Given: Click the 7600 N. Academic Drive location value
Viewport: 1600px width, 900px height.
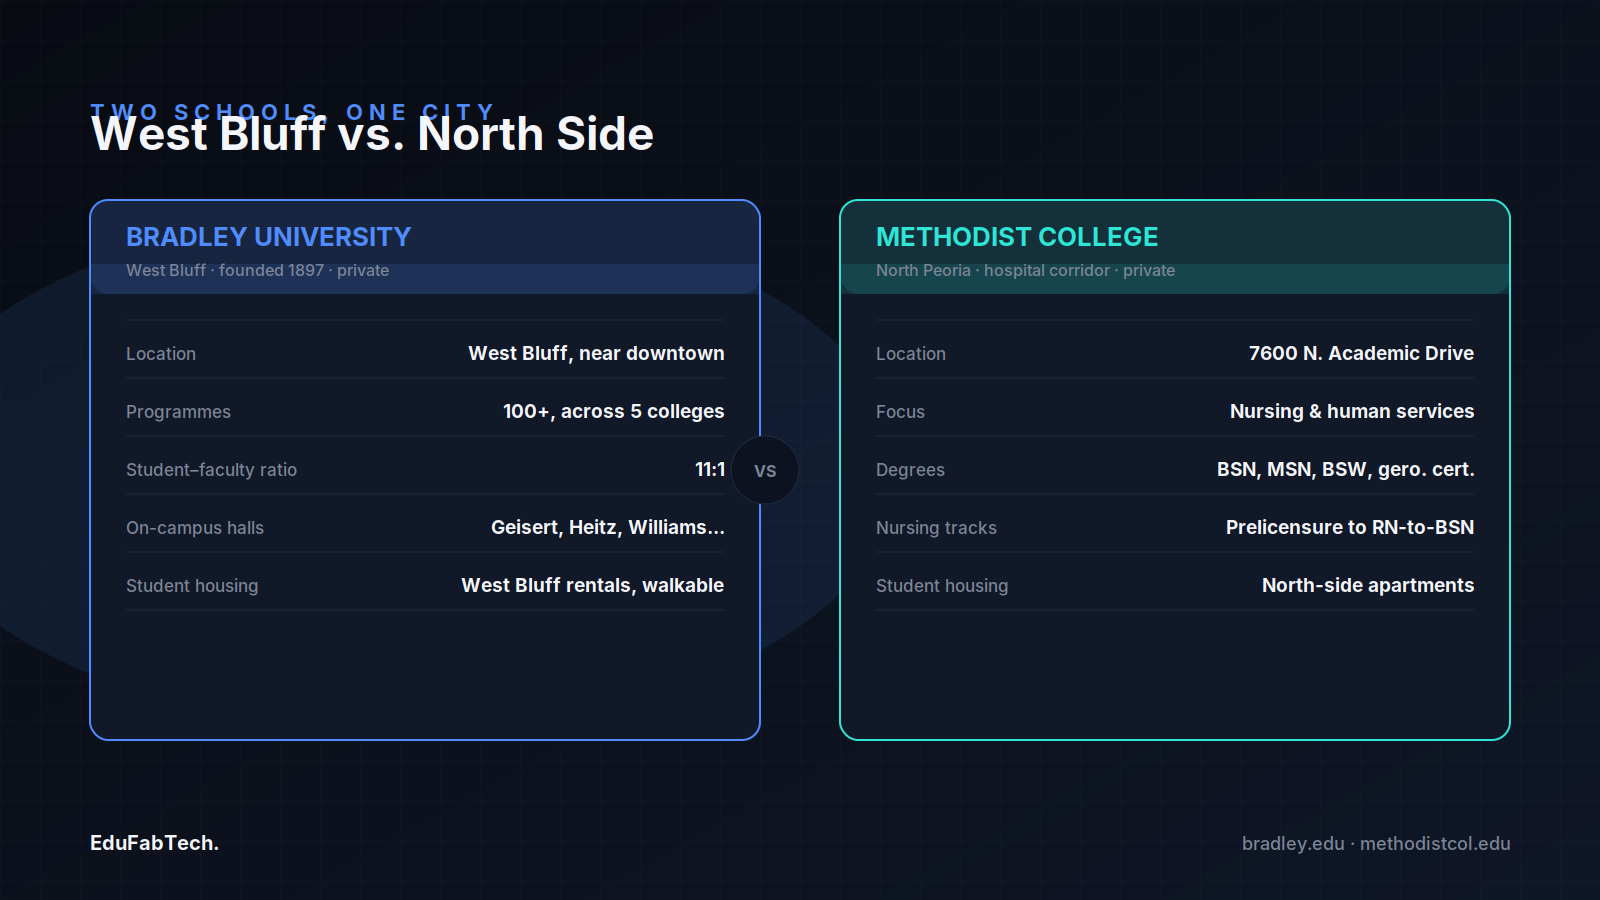Looking at the screenshot, I should click(1361, 353).
